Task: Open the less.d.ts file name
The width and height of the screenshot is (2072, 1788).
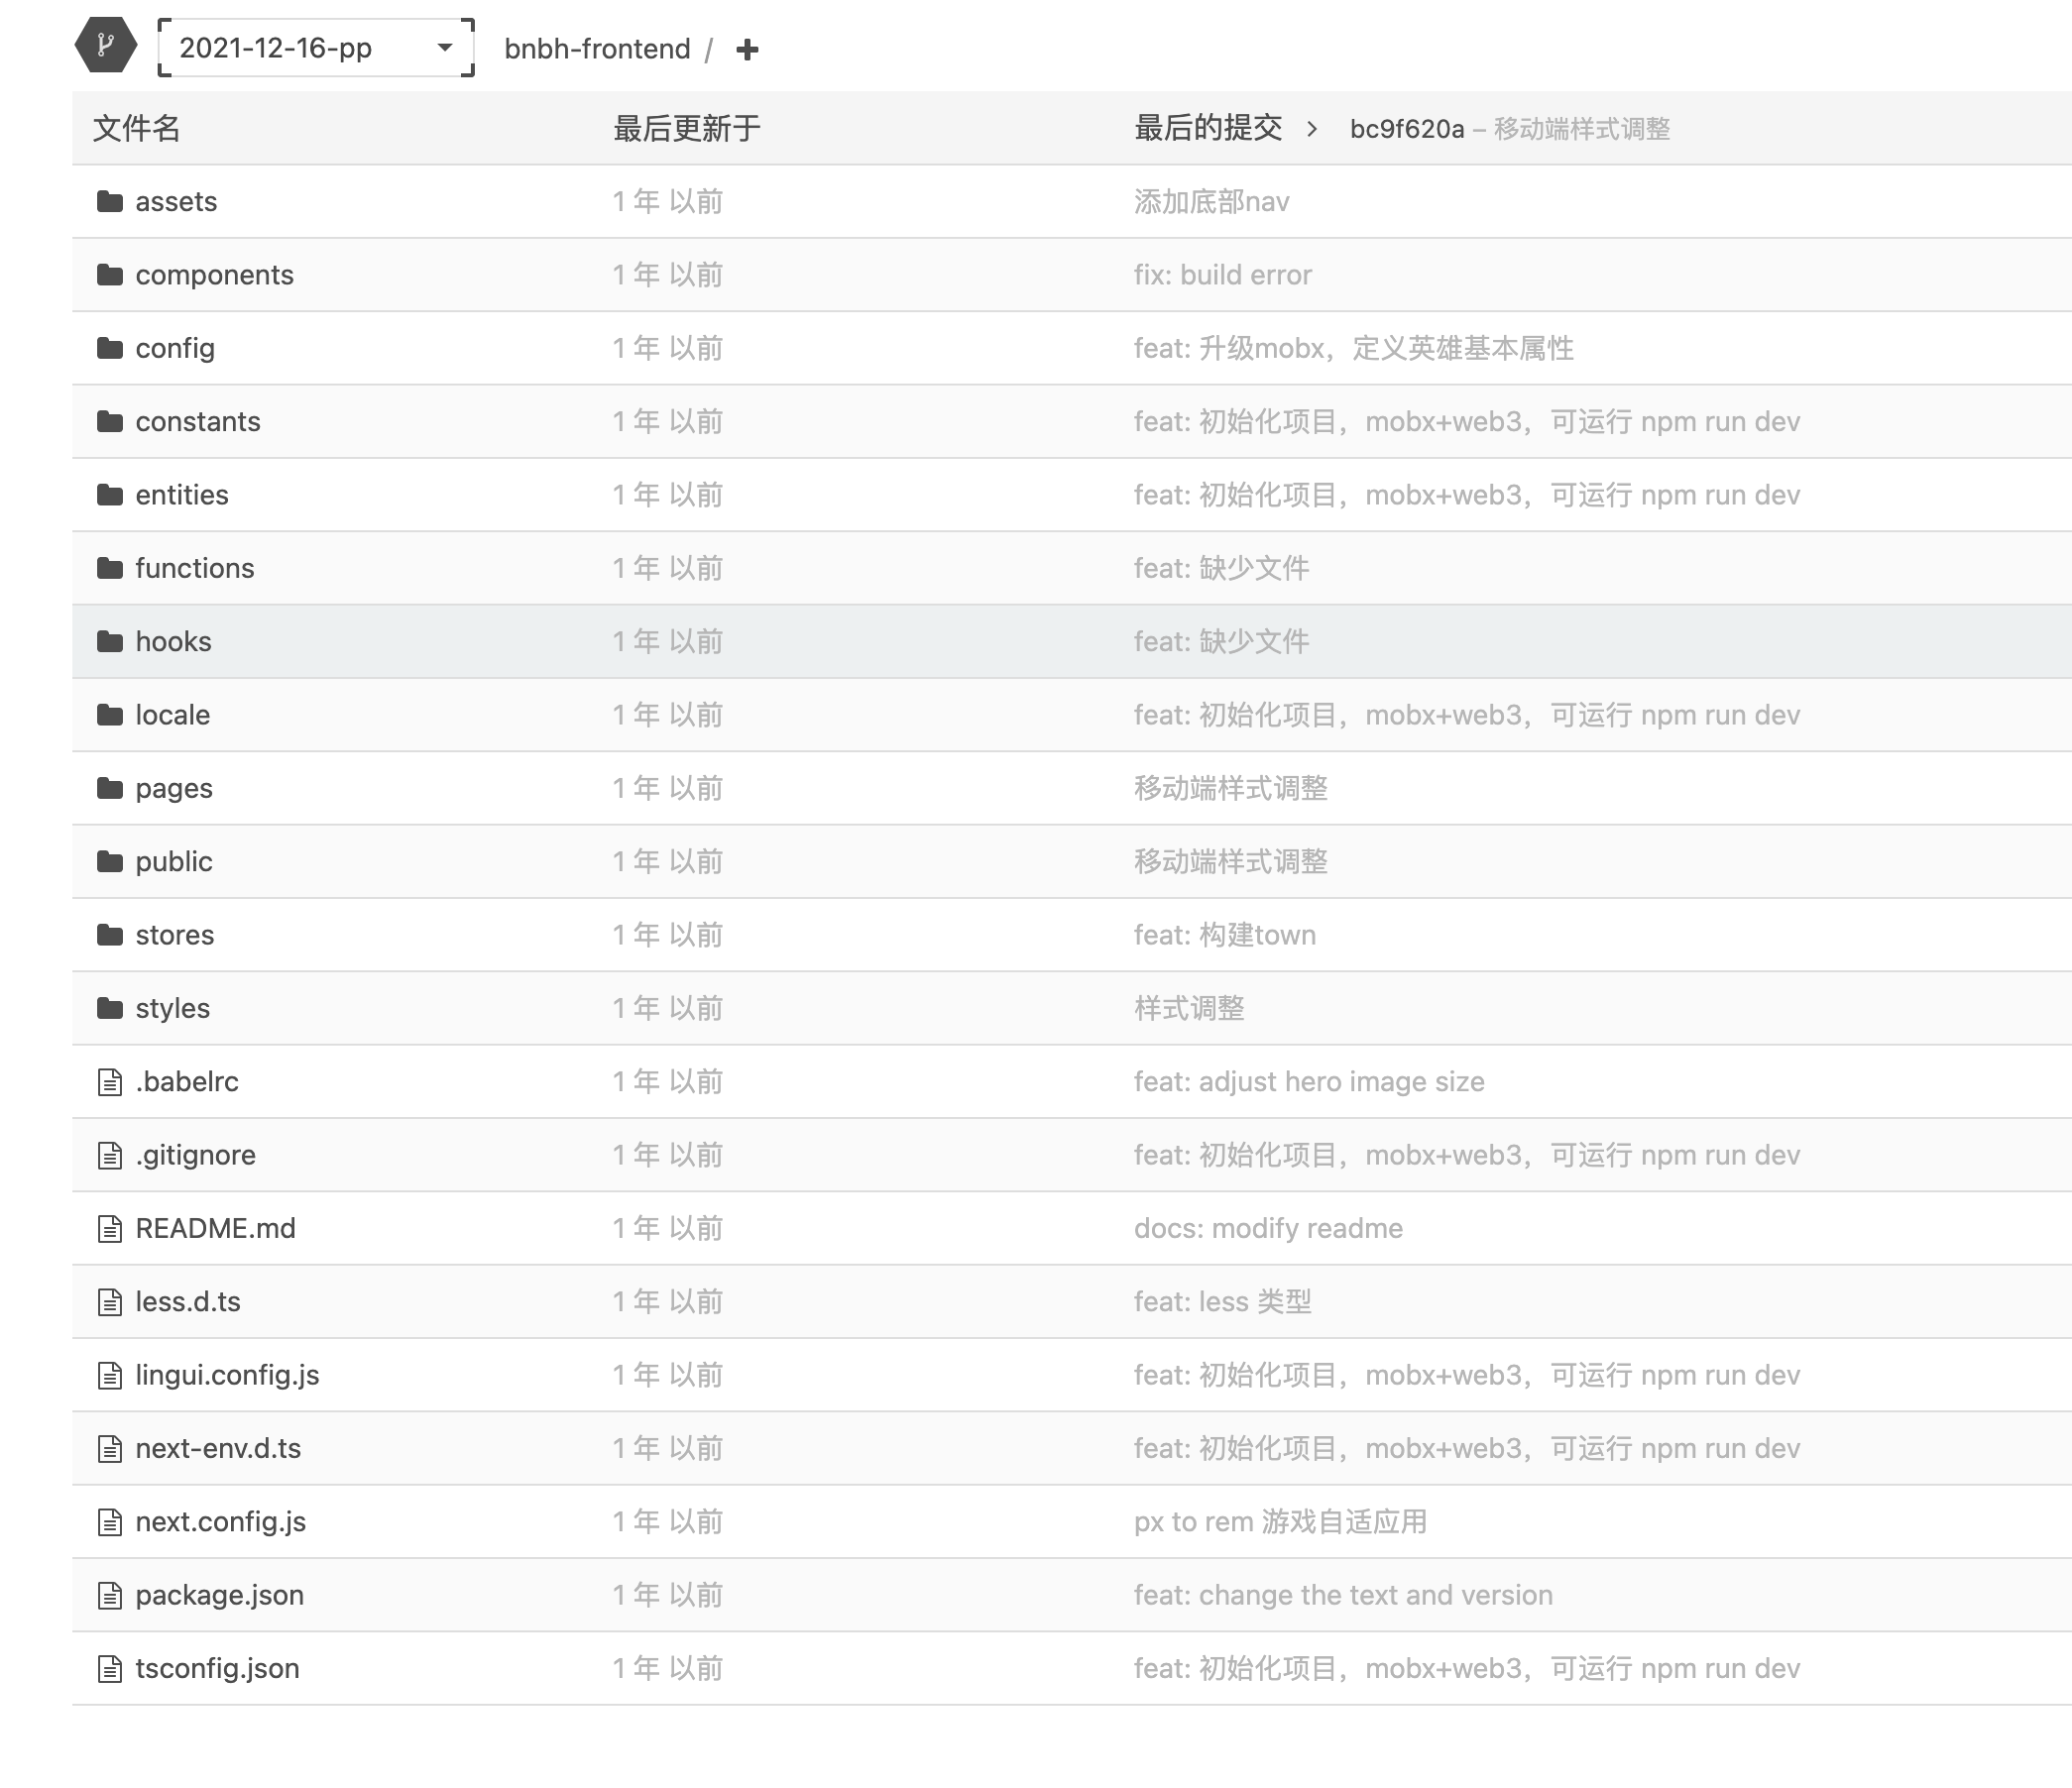Action: pos(188,1302)
